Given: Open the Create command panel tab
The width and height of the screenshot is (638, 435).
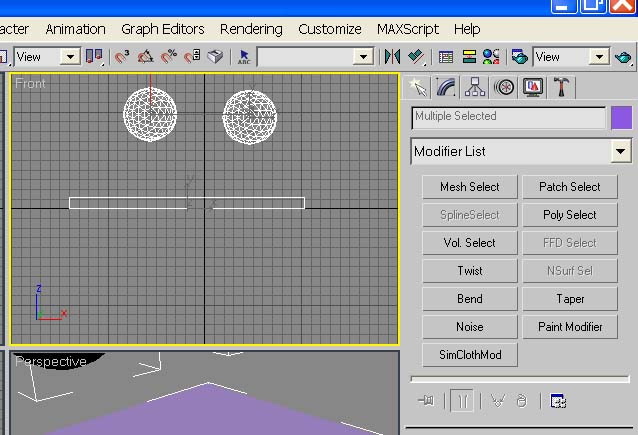Looking at the screenshot, I should click(418, 87).
